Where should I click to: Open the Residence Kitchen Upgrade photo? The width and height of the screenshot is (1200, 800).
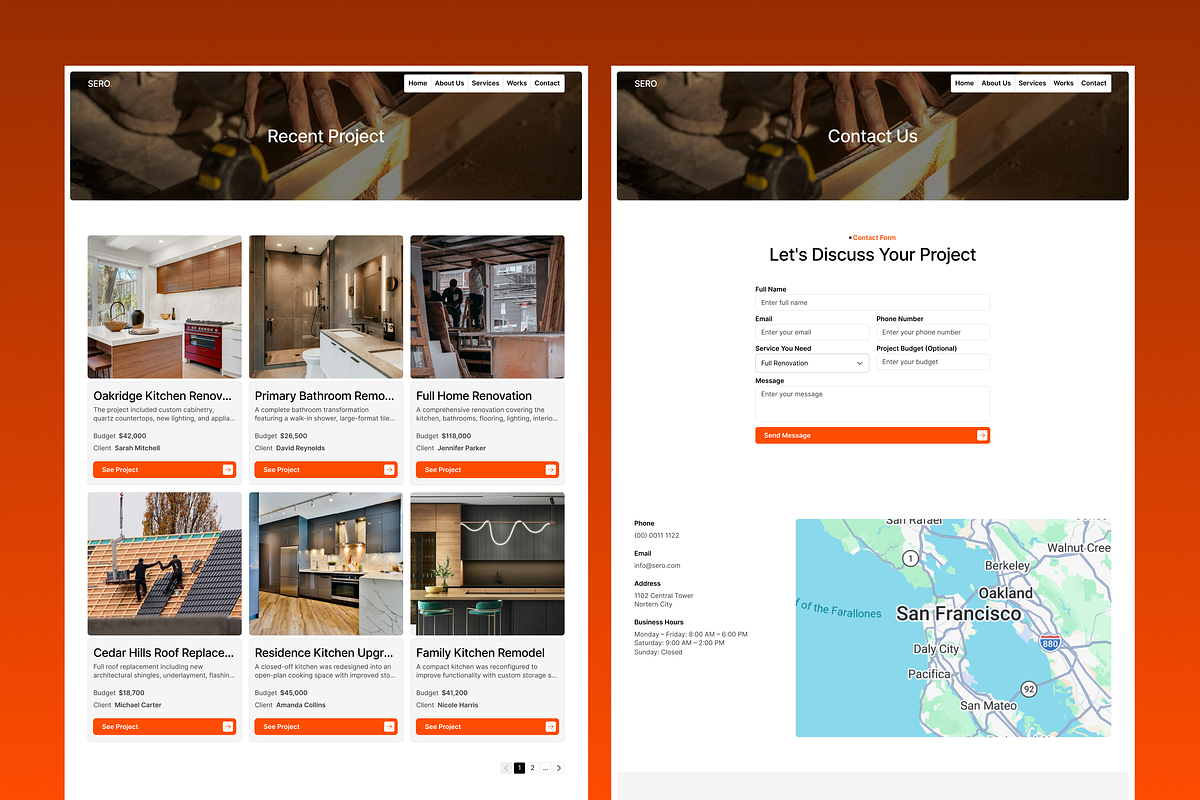326,564
